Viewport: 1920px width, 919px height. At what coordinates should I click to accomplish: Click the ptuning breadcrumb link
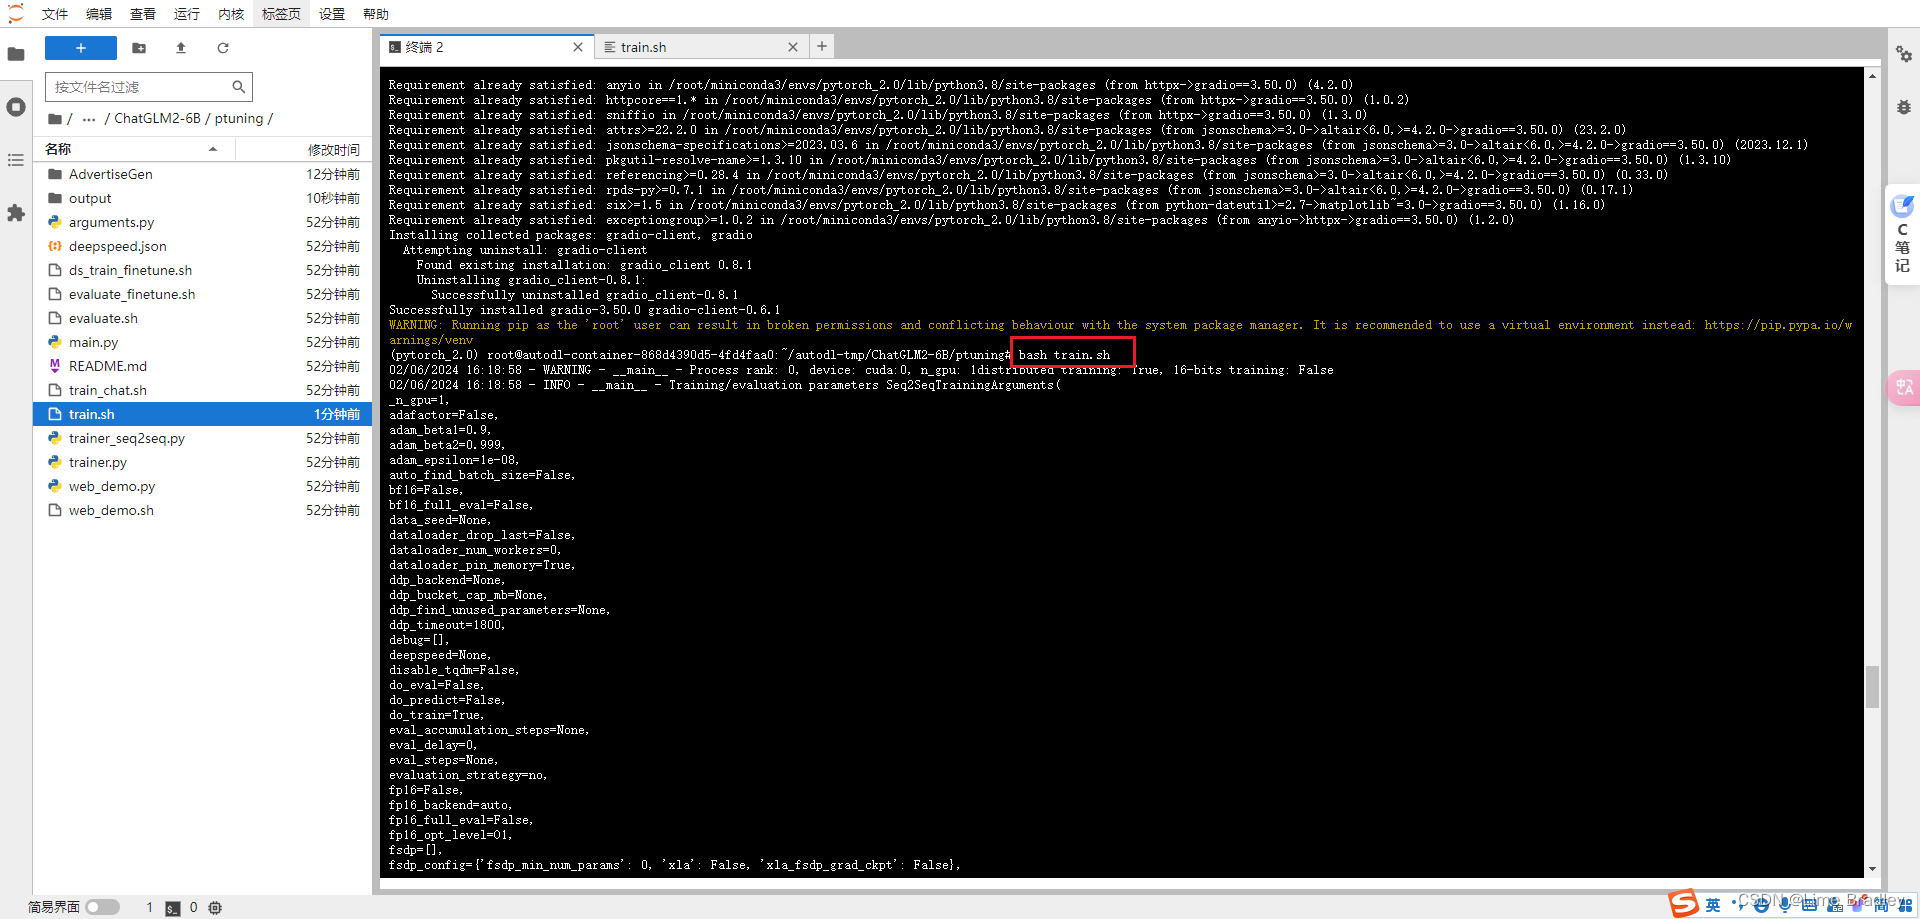(x=239, y=118)
